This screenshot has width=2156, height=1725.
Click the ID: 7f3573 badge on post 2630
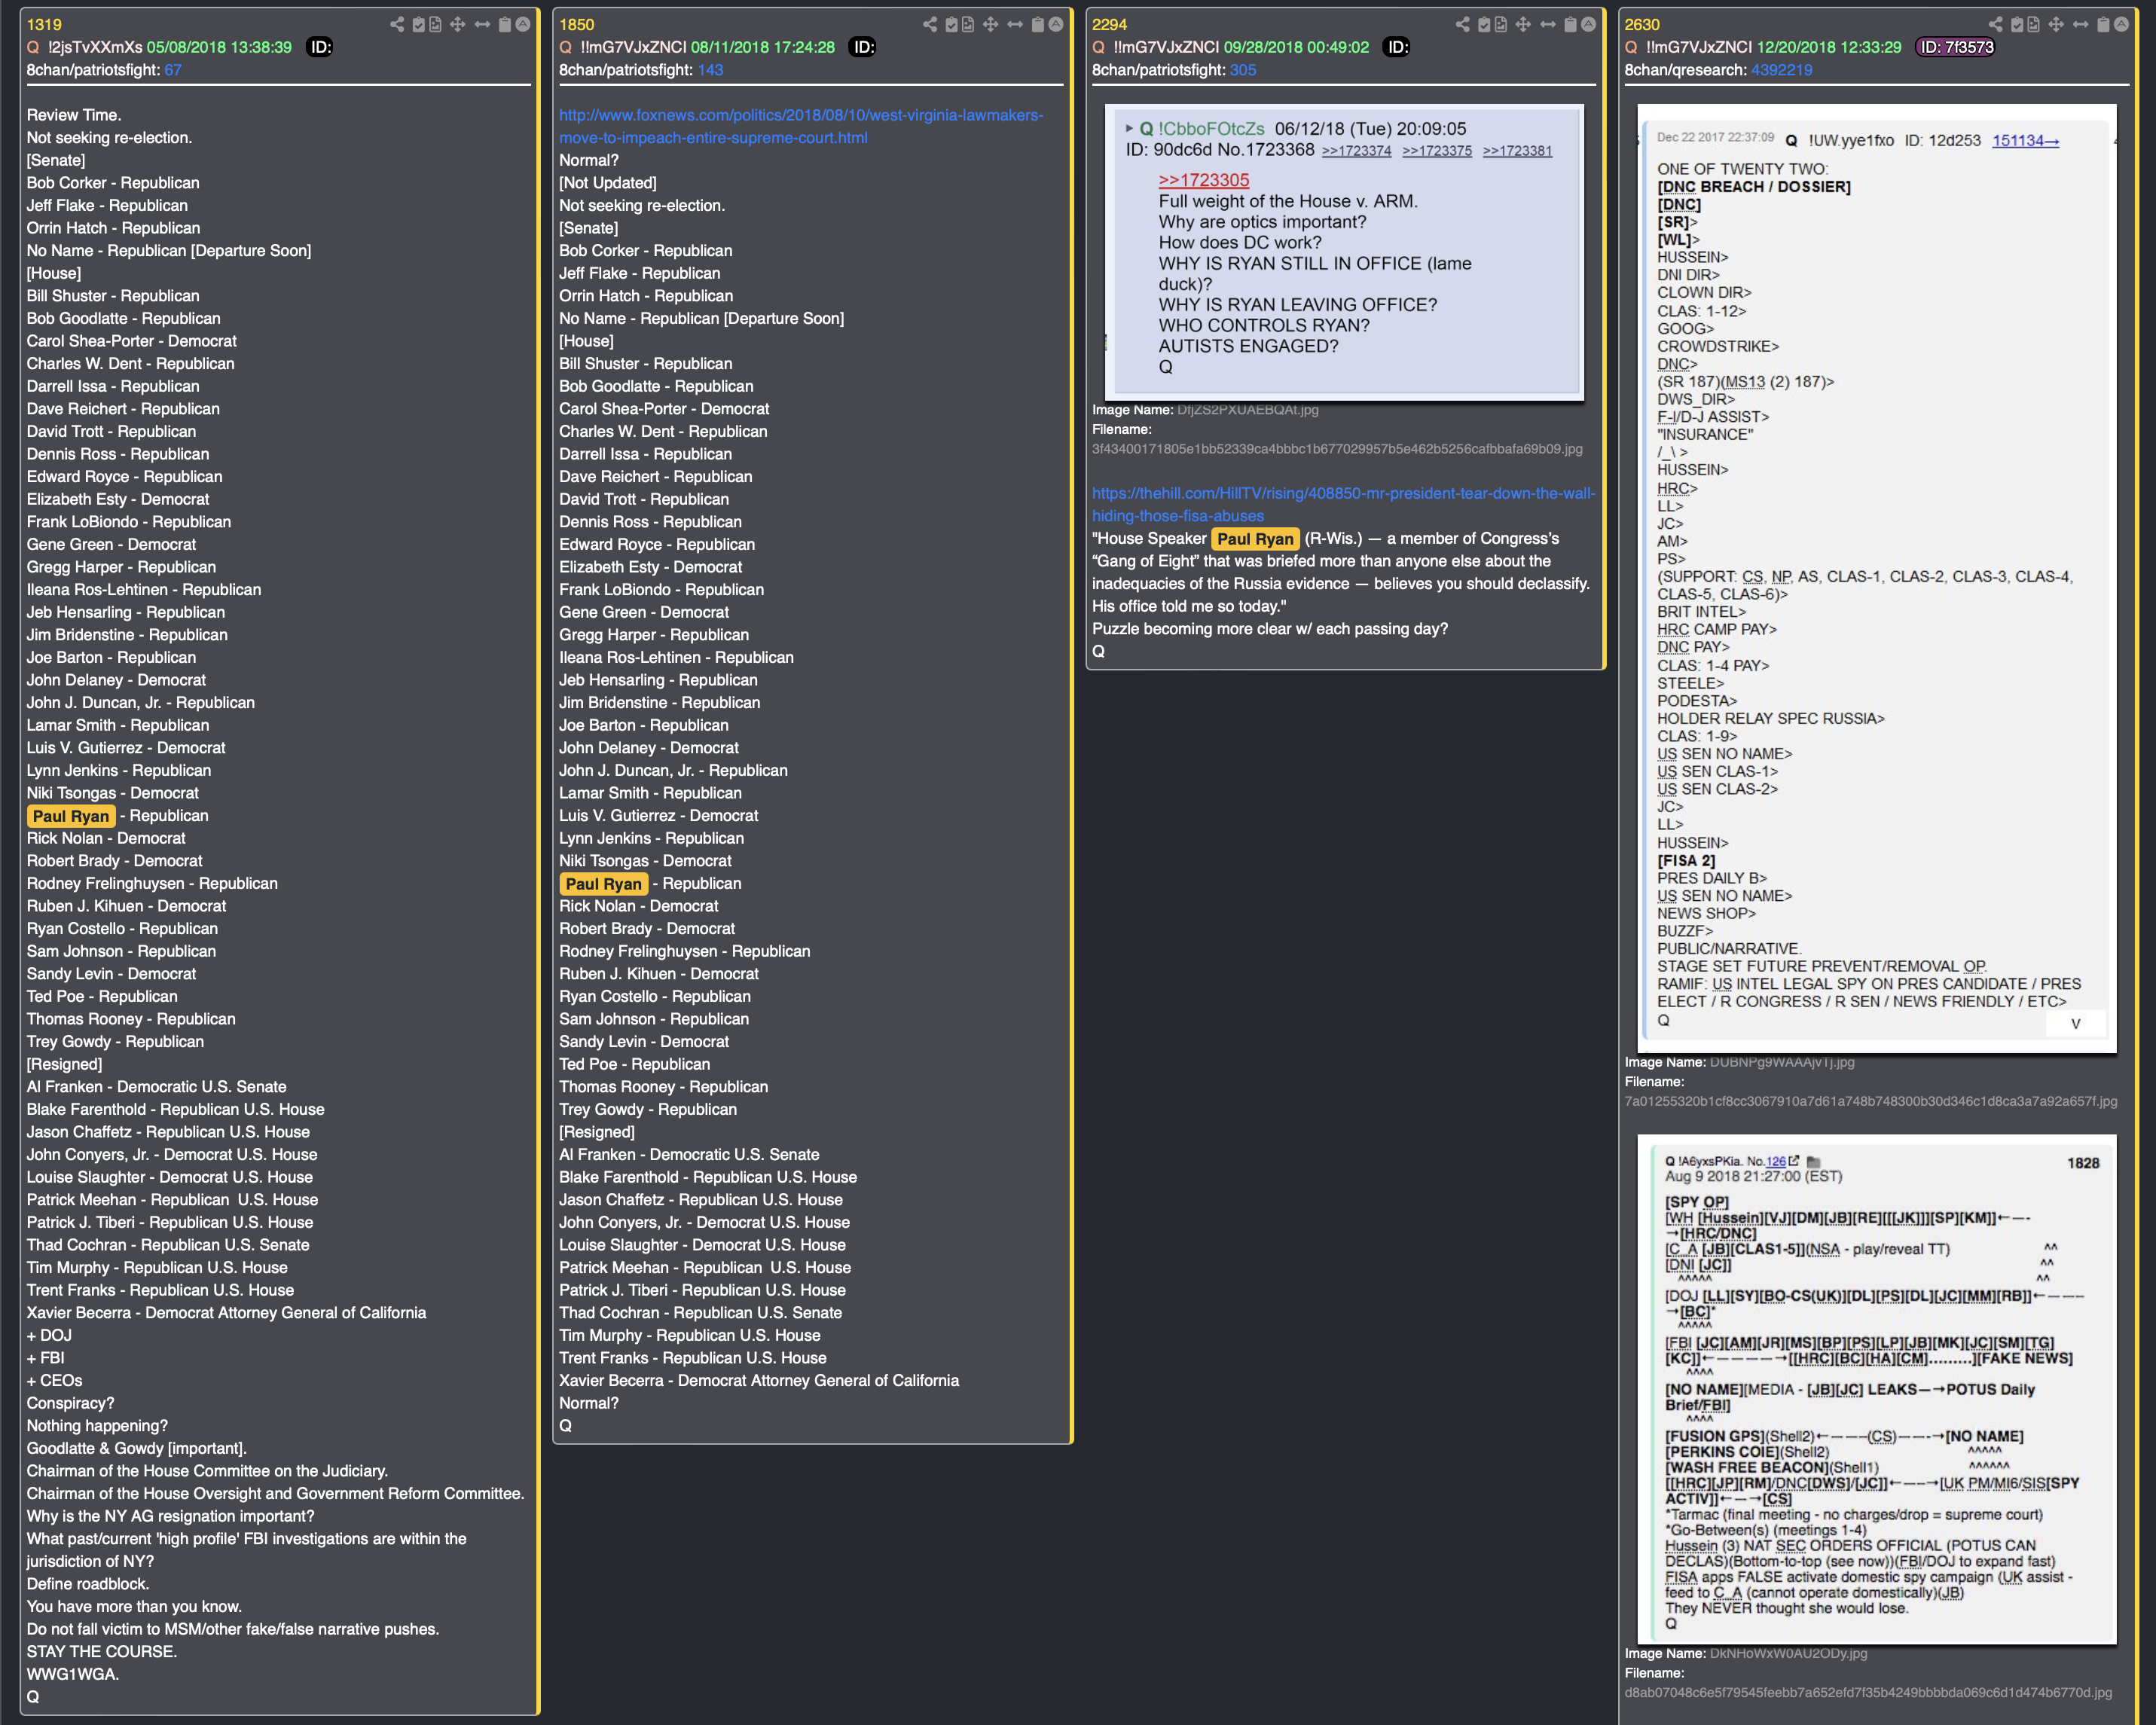pyautogui.click(x=1956, y=47)
